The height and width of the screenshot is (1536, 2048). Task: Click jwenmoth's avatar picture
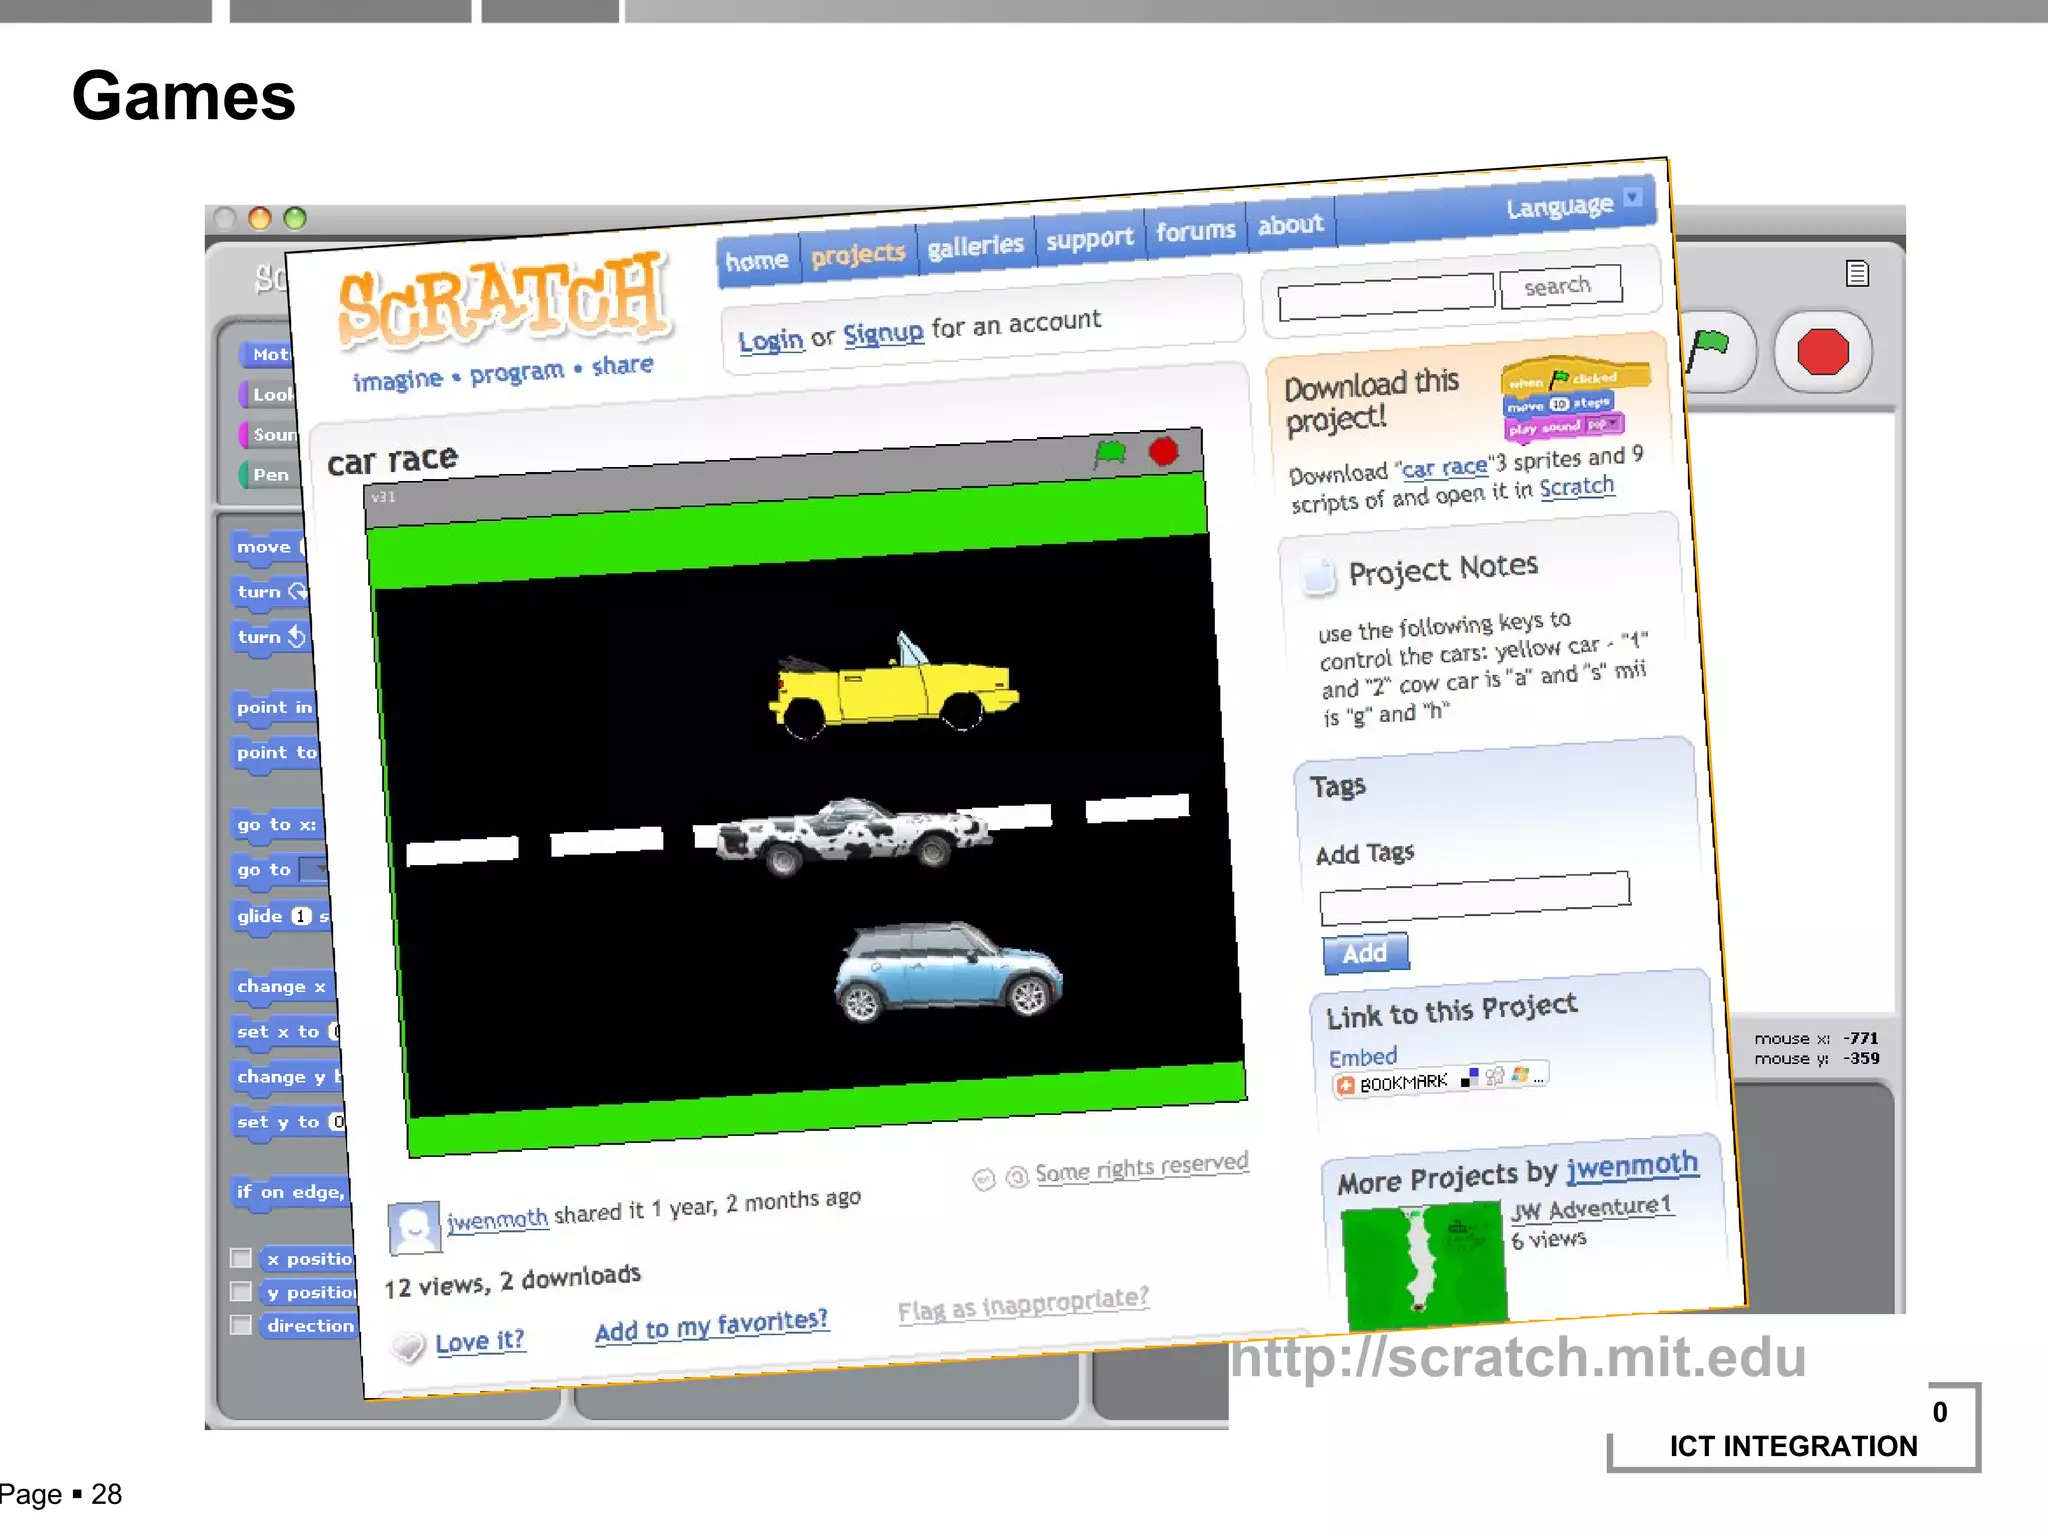414,1226
